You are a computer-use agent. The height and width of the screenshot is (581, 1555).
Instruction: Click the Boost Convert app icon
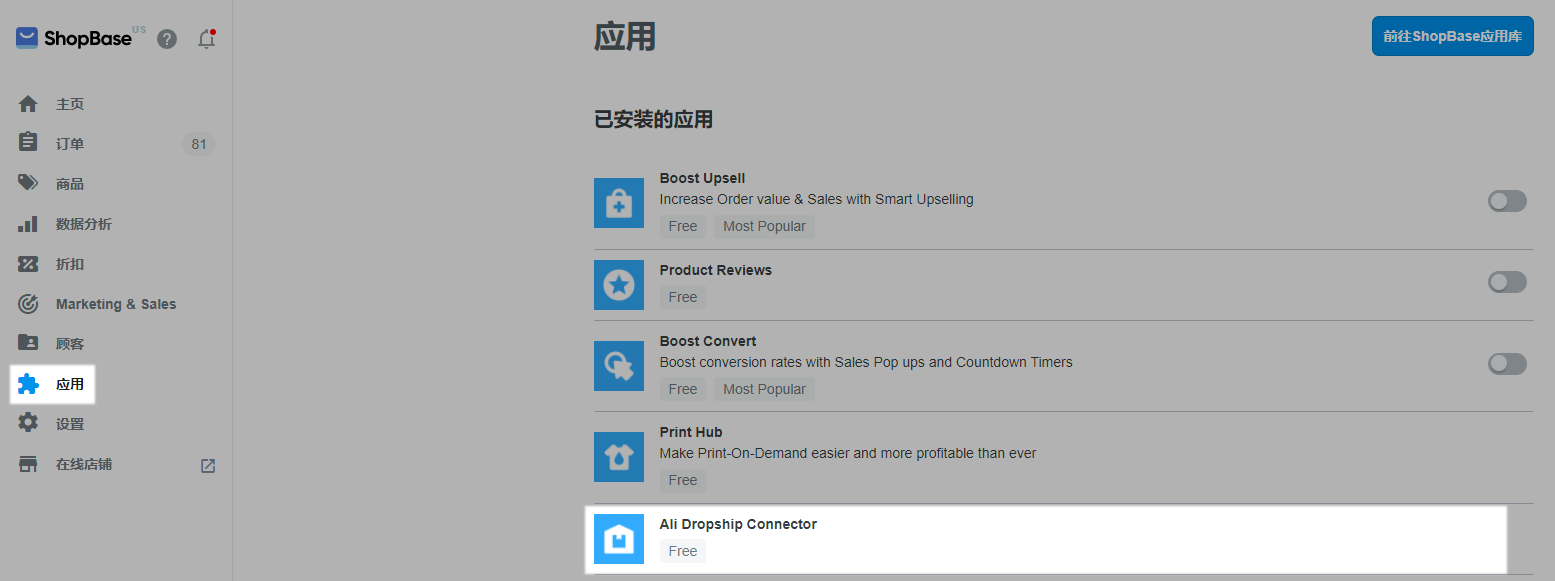pos(619,366)
